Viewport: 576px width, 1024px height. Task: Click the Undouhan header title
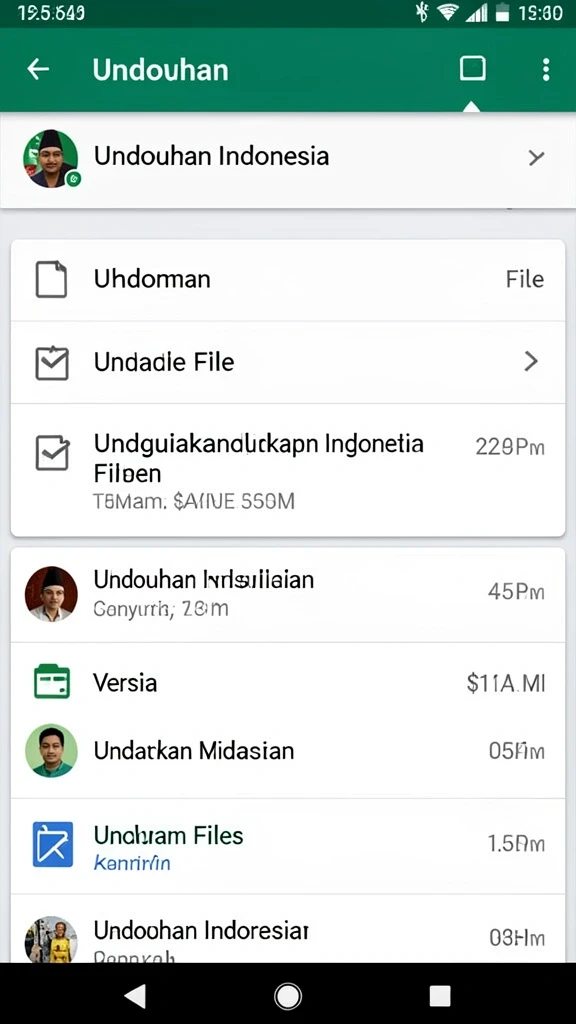pyautogui.click(x=161, y=70)
